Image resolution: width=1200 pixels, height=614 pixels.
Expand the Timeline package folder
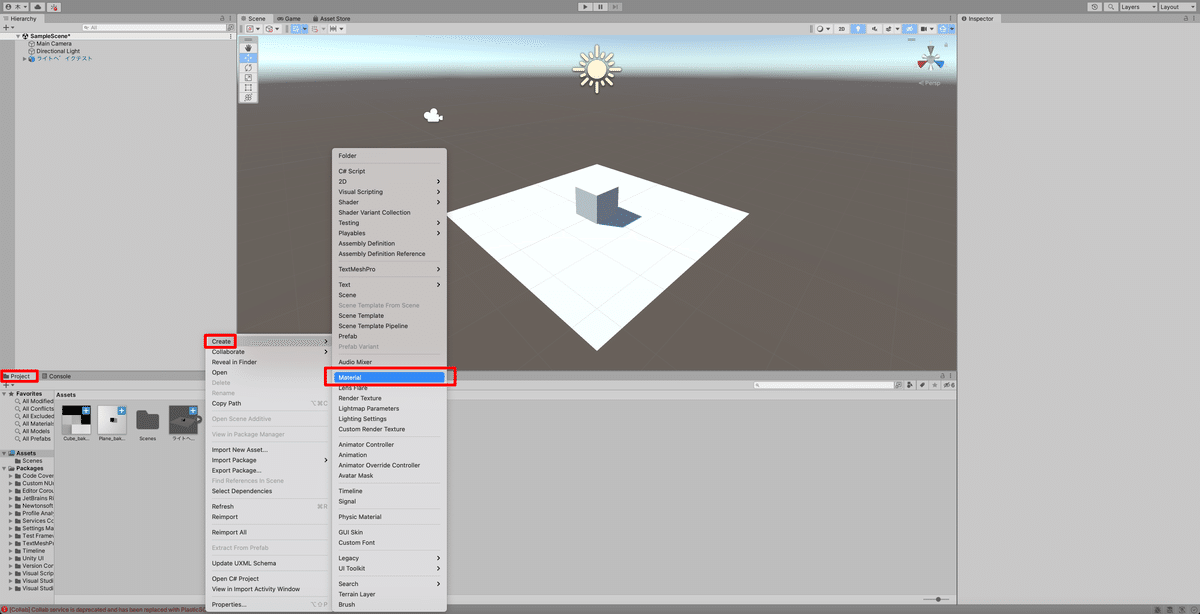tap(11, 550)
